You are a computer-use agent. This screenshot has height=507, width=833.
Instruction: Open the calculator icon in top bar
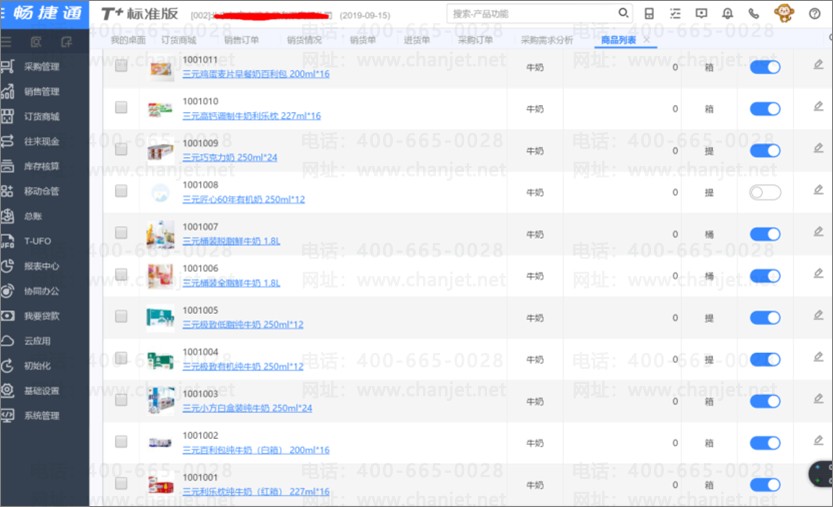(649, 14)
